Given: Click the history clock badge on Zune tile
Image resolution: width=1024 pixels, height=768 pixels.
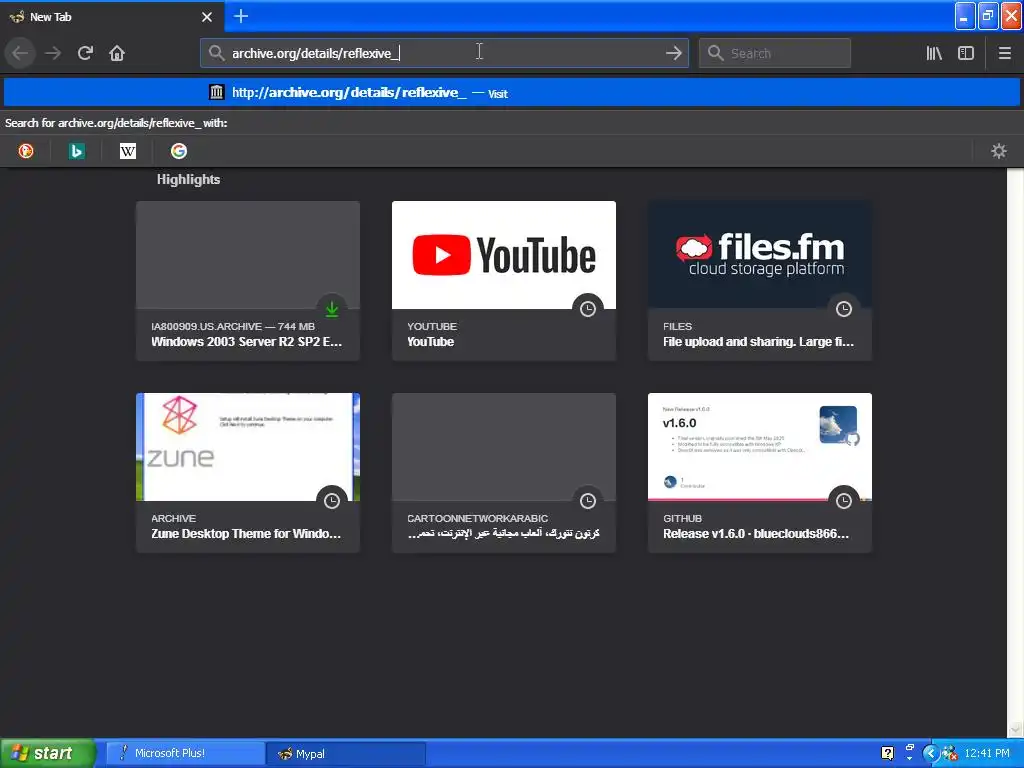Looking at the screenshot, I should (x=332, y=501).
